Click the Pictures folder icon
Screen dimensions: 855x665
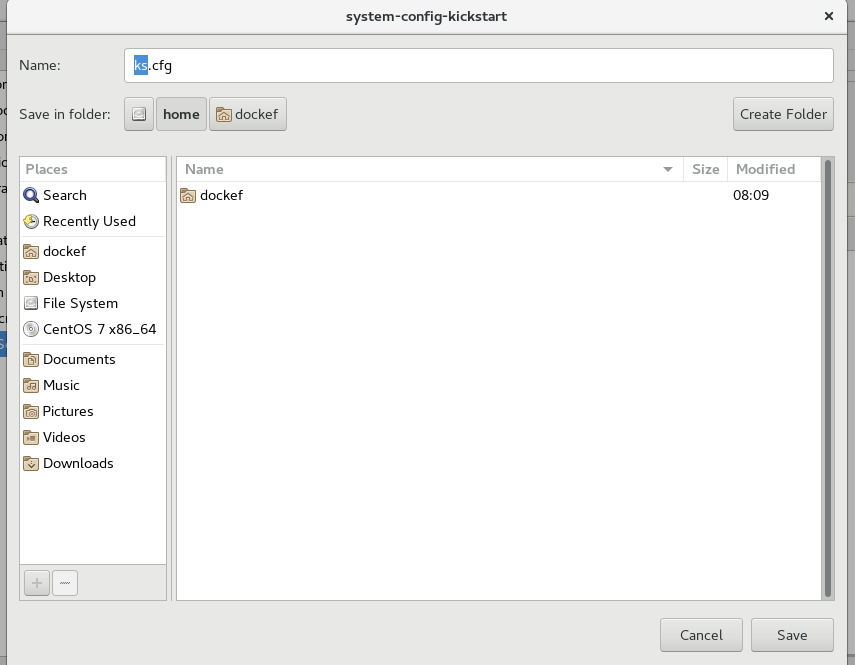(x=31, y=412)
